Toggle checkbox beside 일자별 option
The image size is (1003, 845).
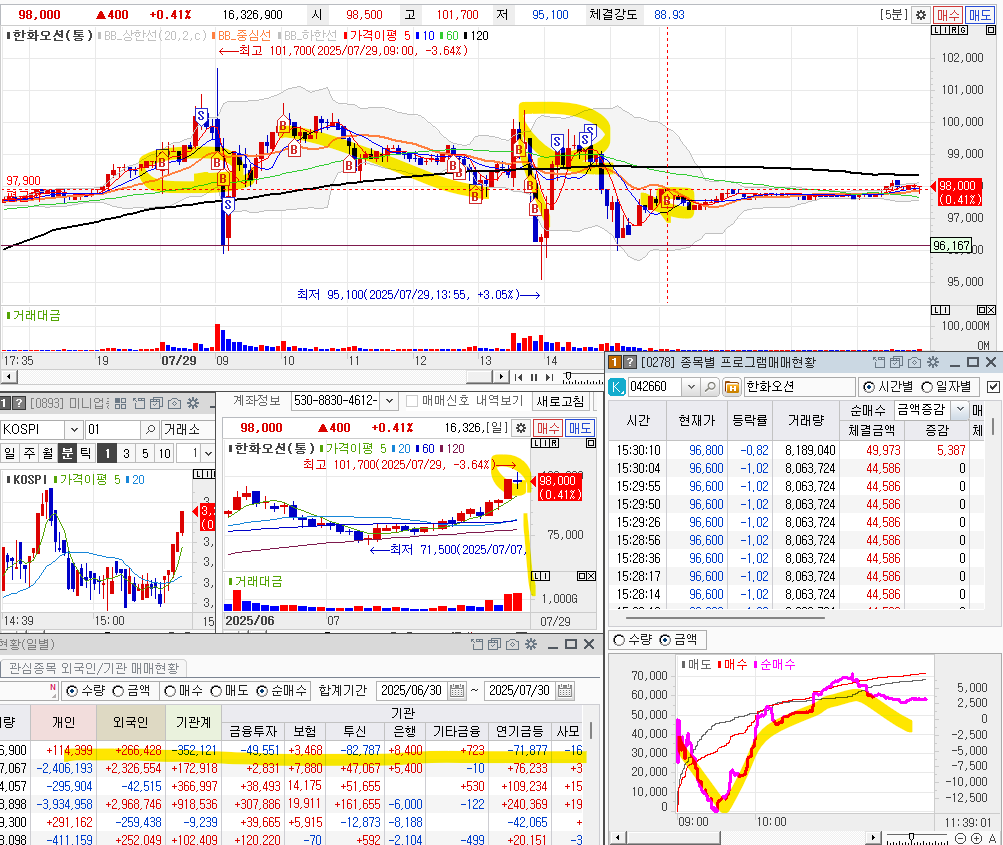(993, 387)
